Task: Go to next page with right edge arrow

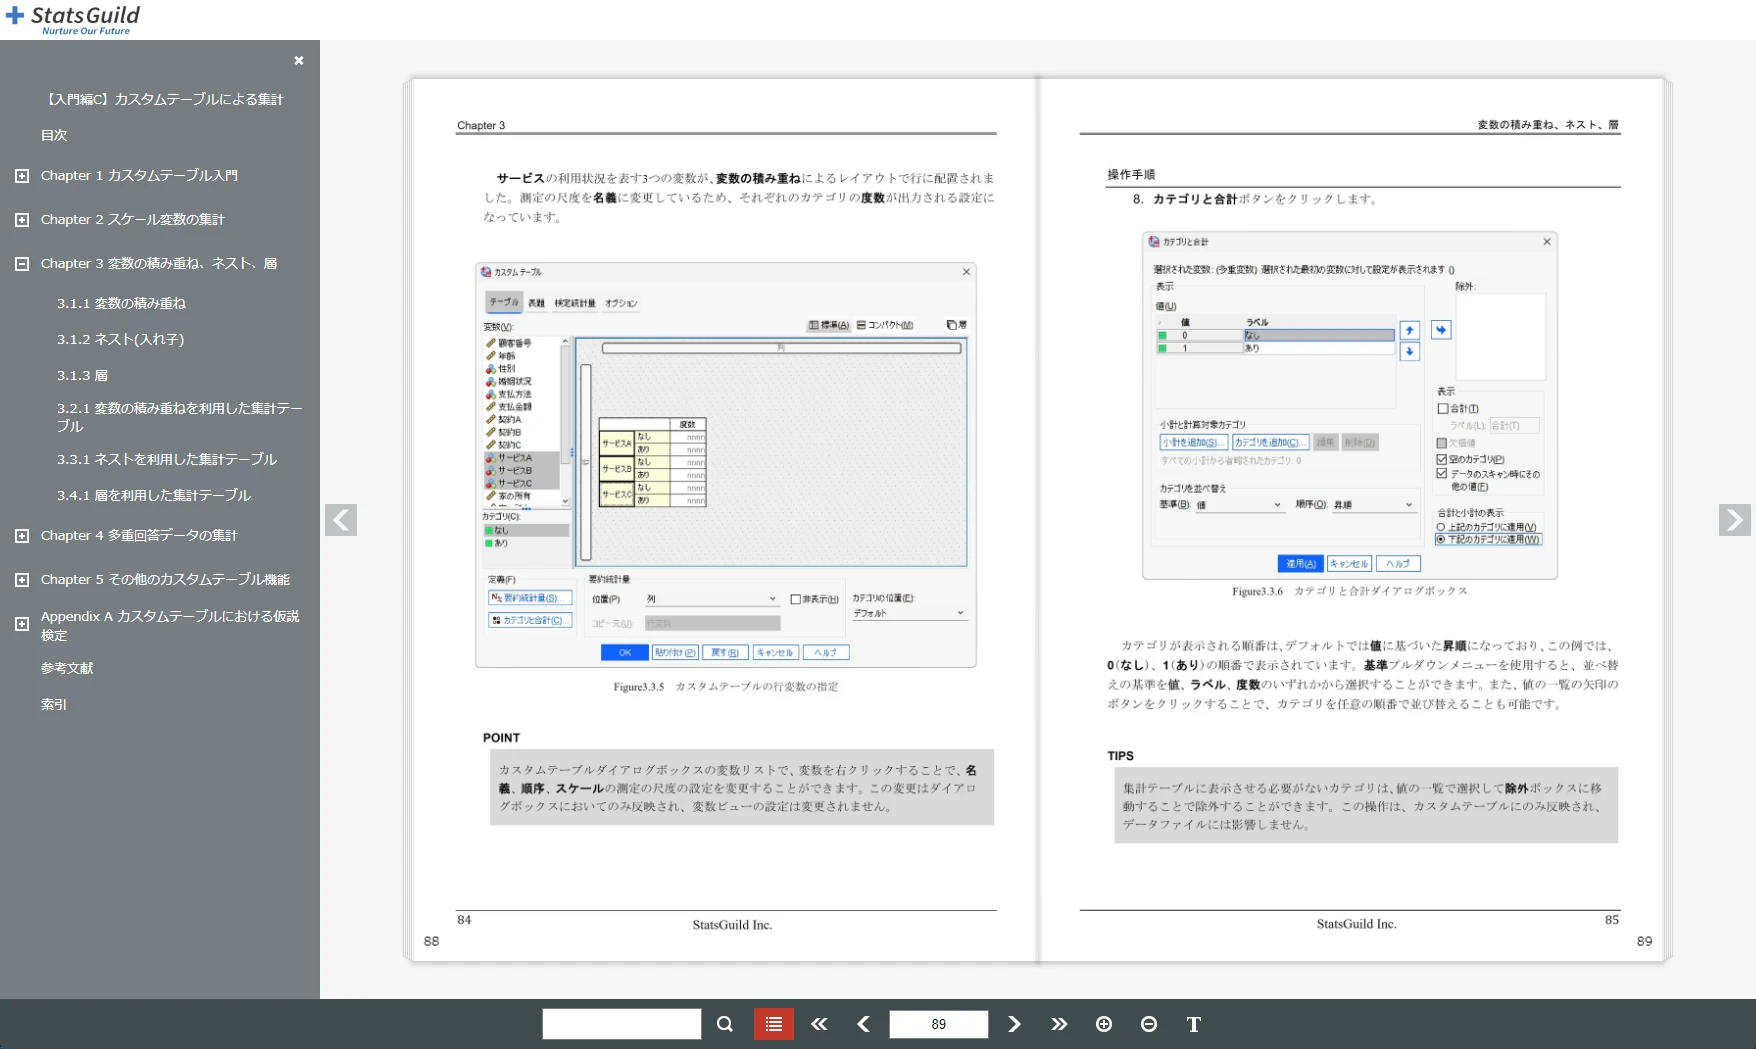Action: [1735, 519]
